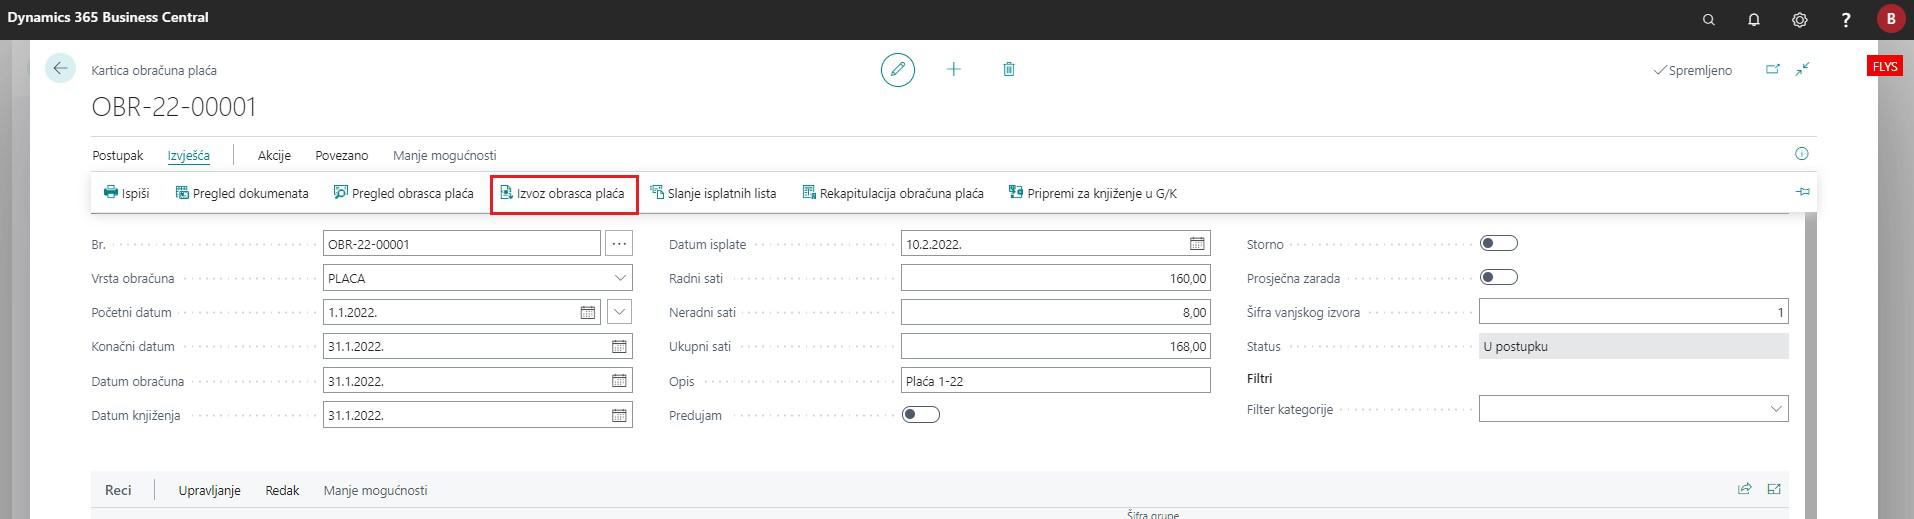
Task: Open the Povezano menu
Action: [x=342, y=155]
